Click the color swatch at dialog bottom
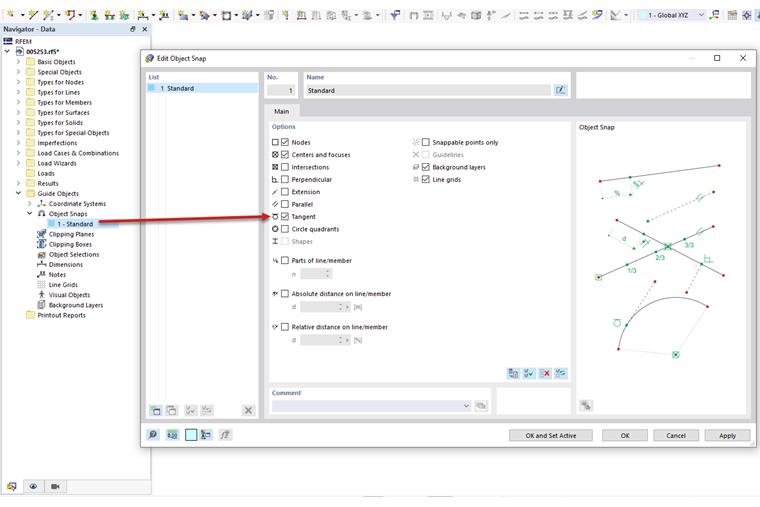Screen dimensions: 760x507 pyautogui.click(x=191, y=435)
